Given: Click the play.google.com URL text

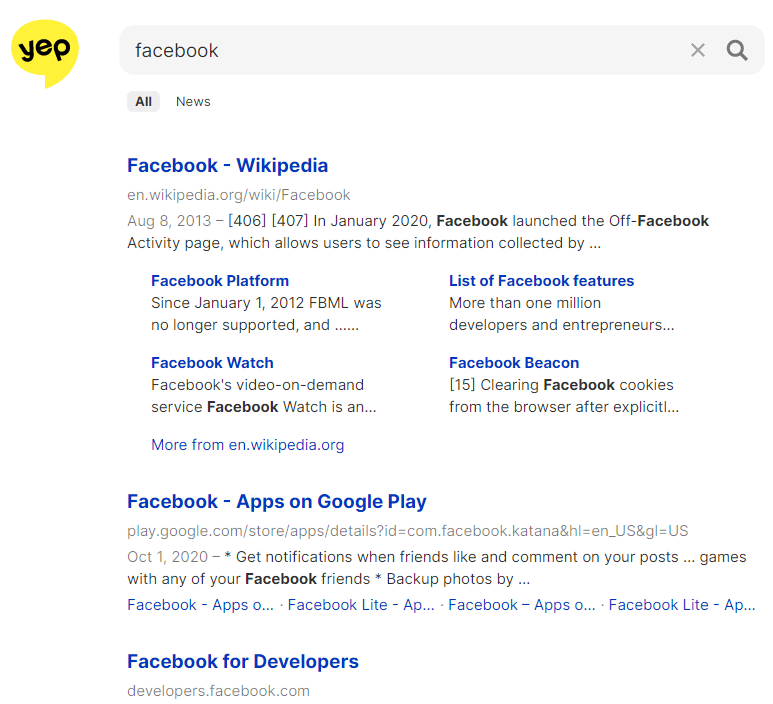Looking at the screenshot, I should (x=408, y=531).
